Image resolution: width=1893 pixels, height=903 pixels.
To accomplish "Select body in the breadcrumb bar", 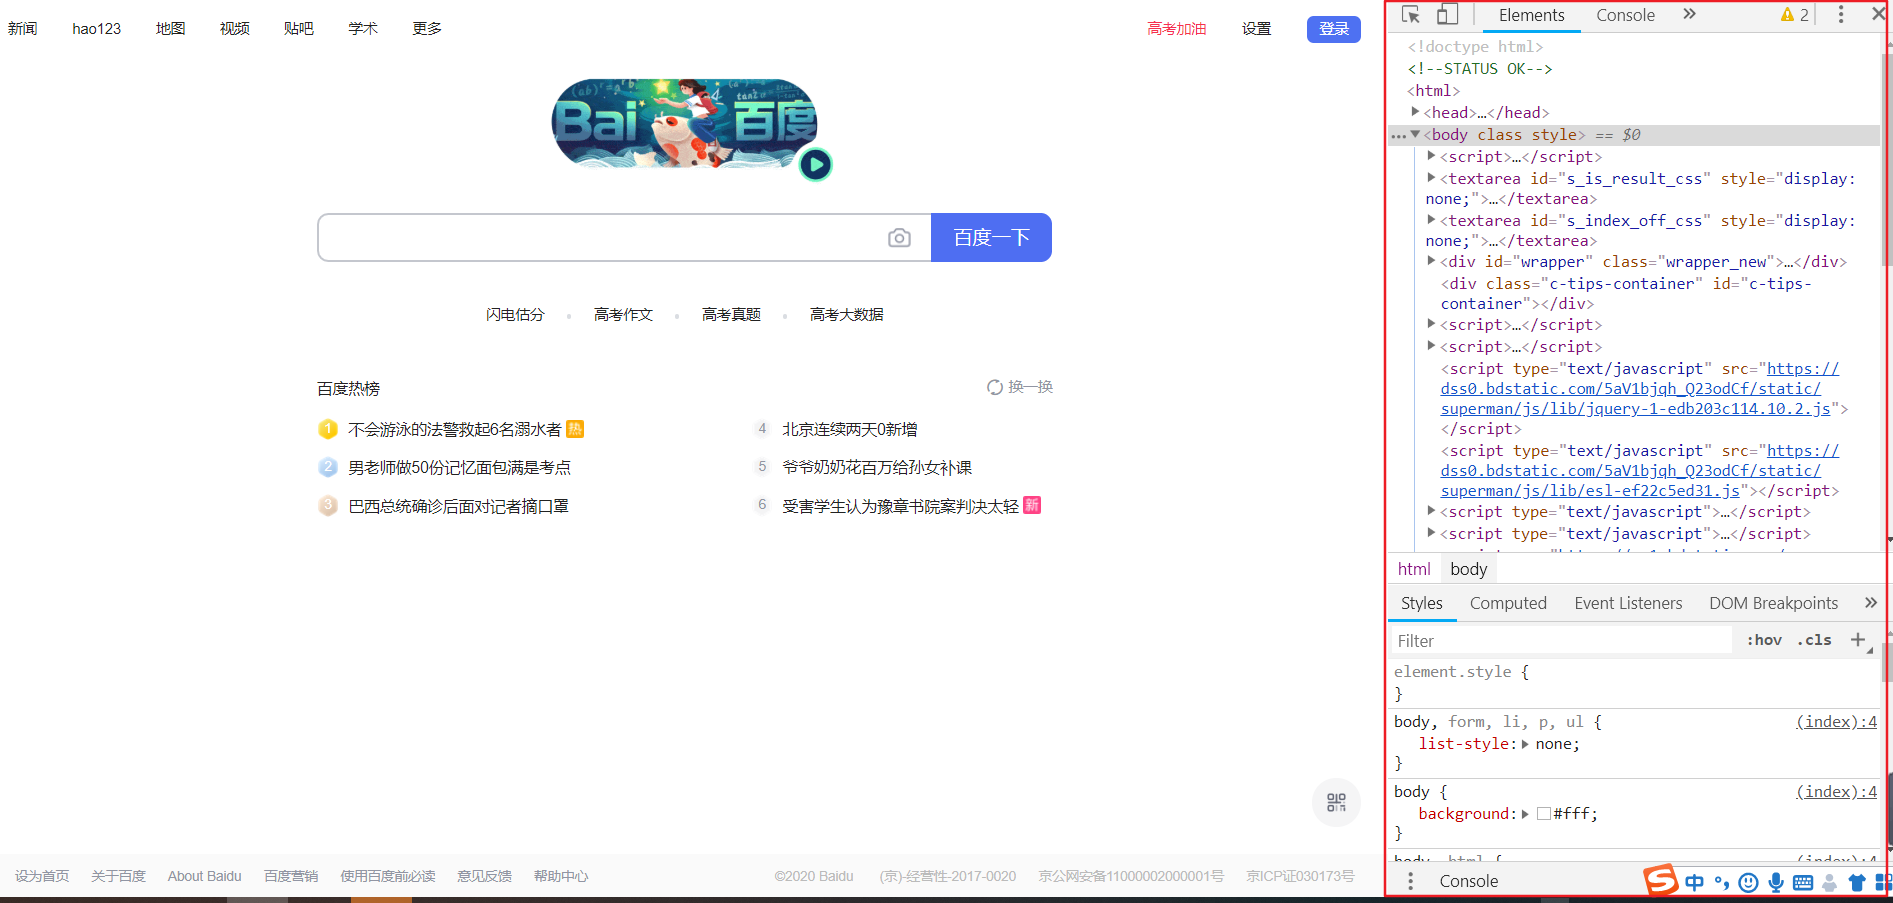I will click(1468, 569).
